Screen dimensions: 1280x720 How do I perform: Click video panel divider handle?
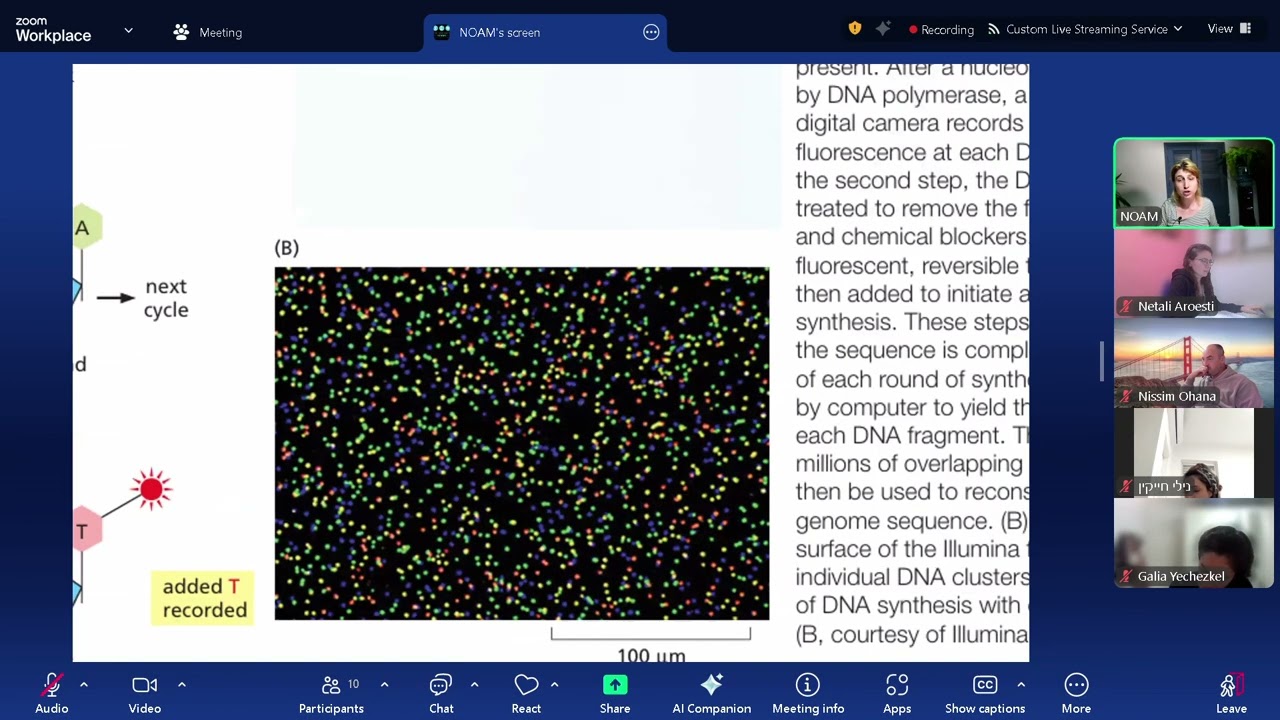1102,361
